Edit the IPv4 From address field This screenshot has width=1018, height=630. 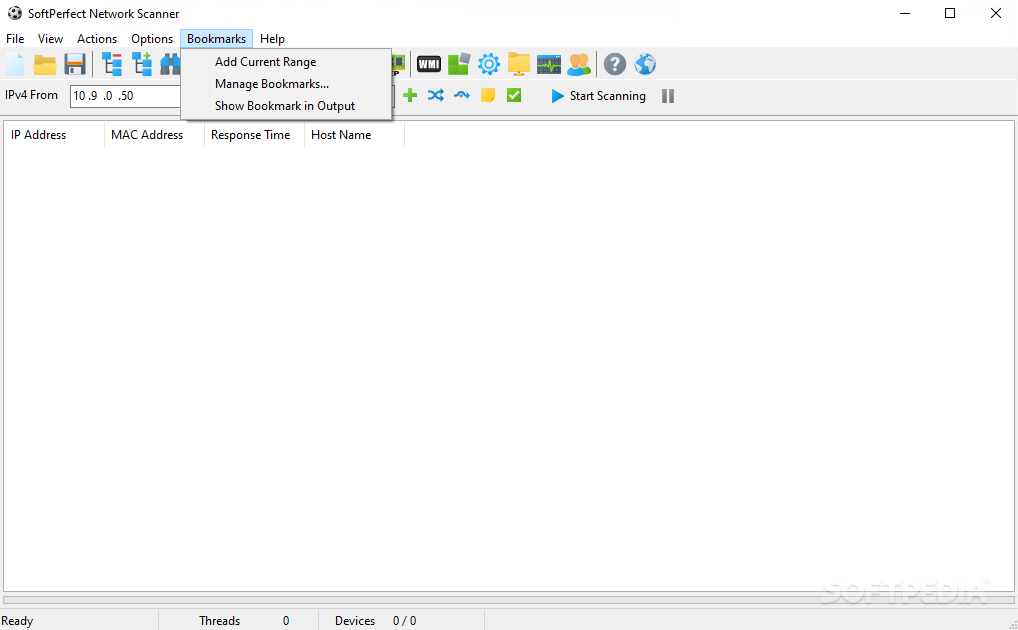(x=125, y=96)
